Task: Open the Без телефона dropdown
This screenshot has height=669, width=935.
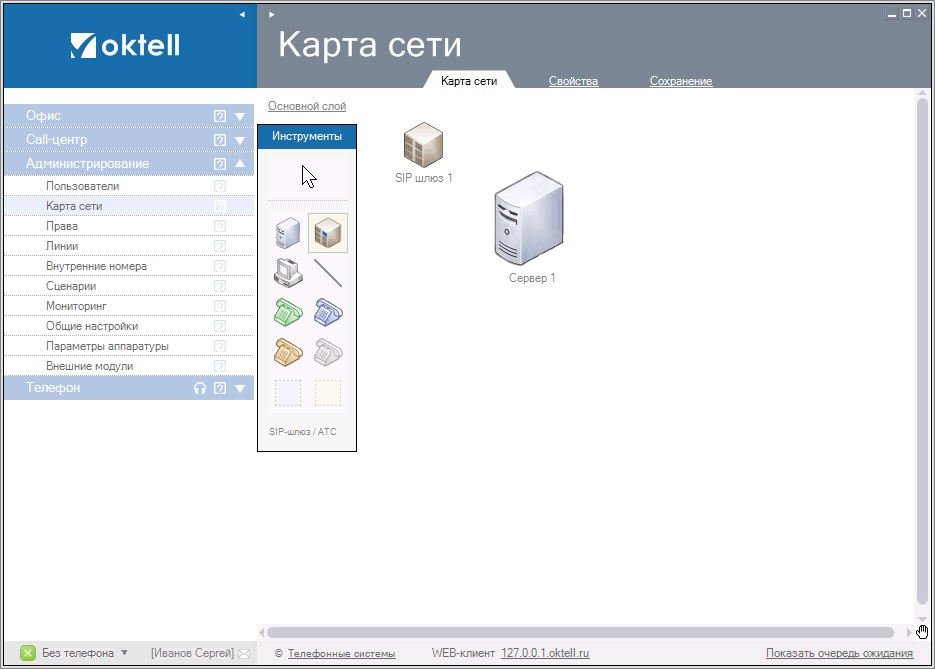Action: pyautogui.click(x=124, y=653)
